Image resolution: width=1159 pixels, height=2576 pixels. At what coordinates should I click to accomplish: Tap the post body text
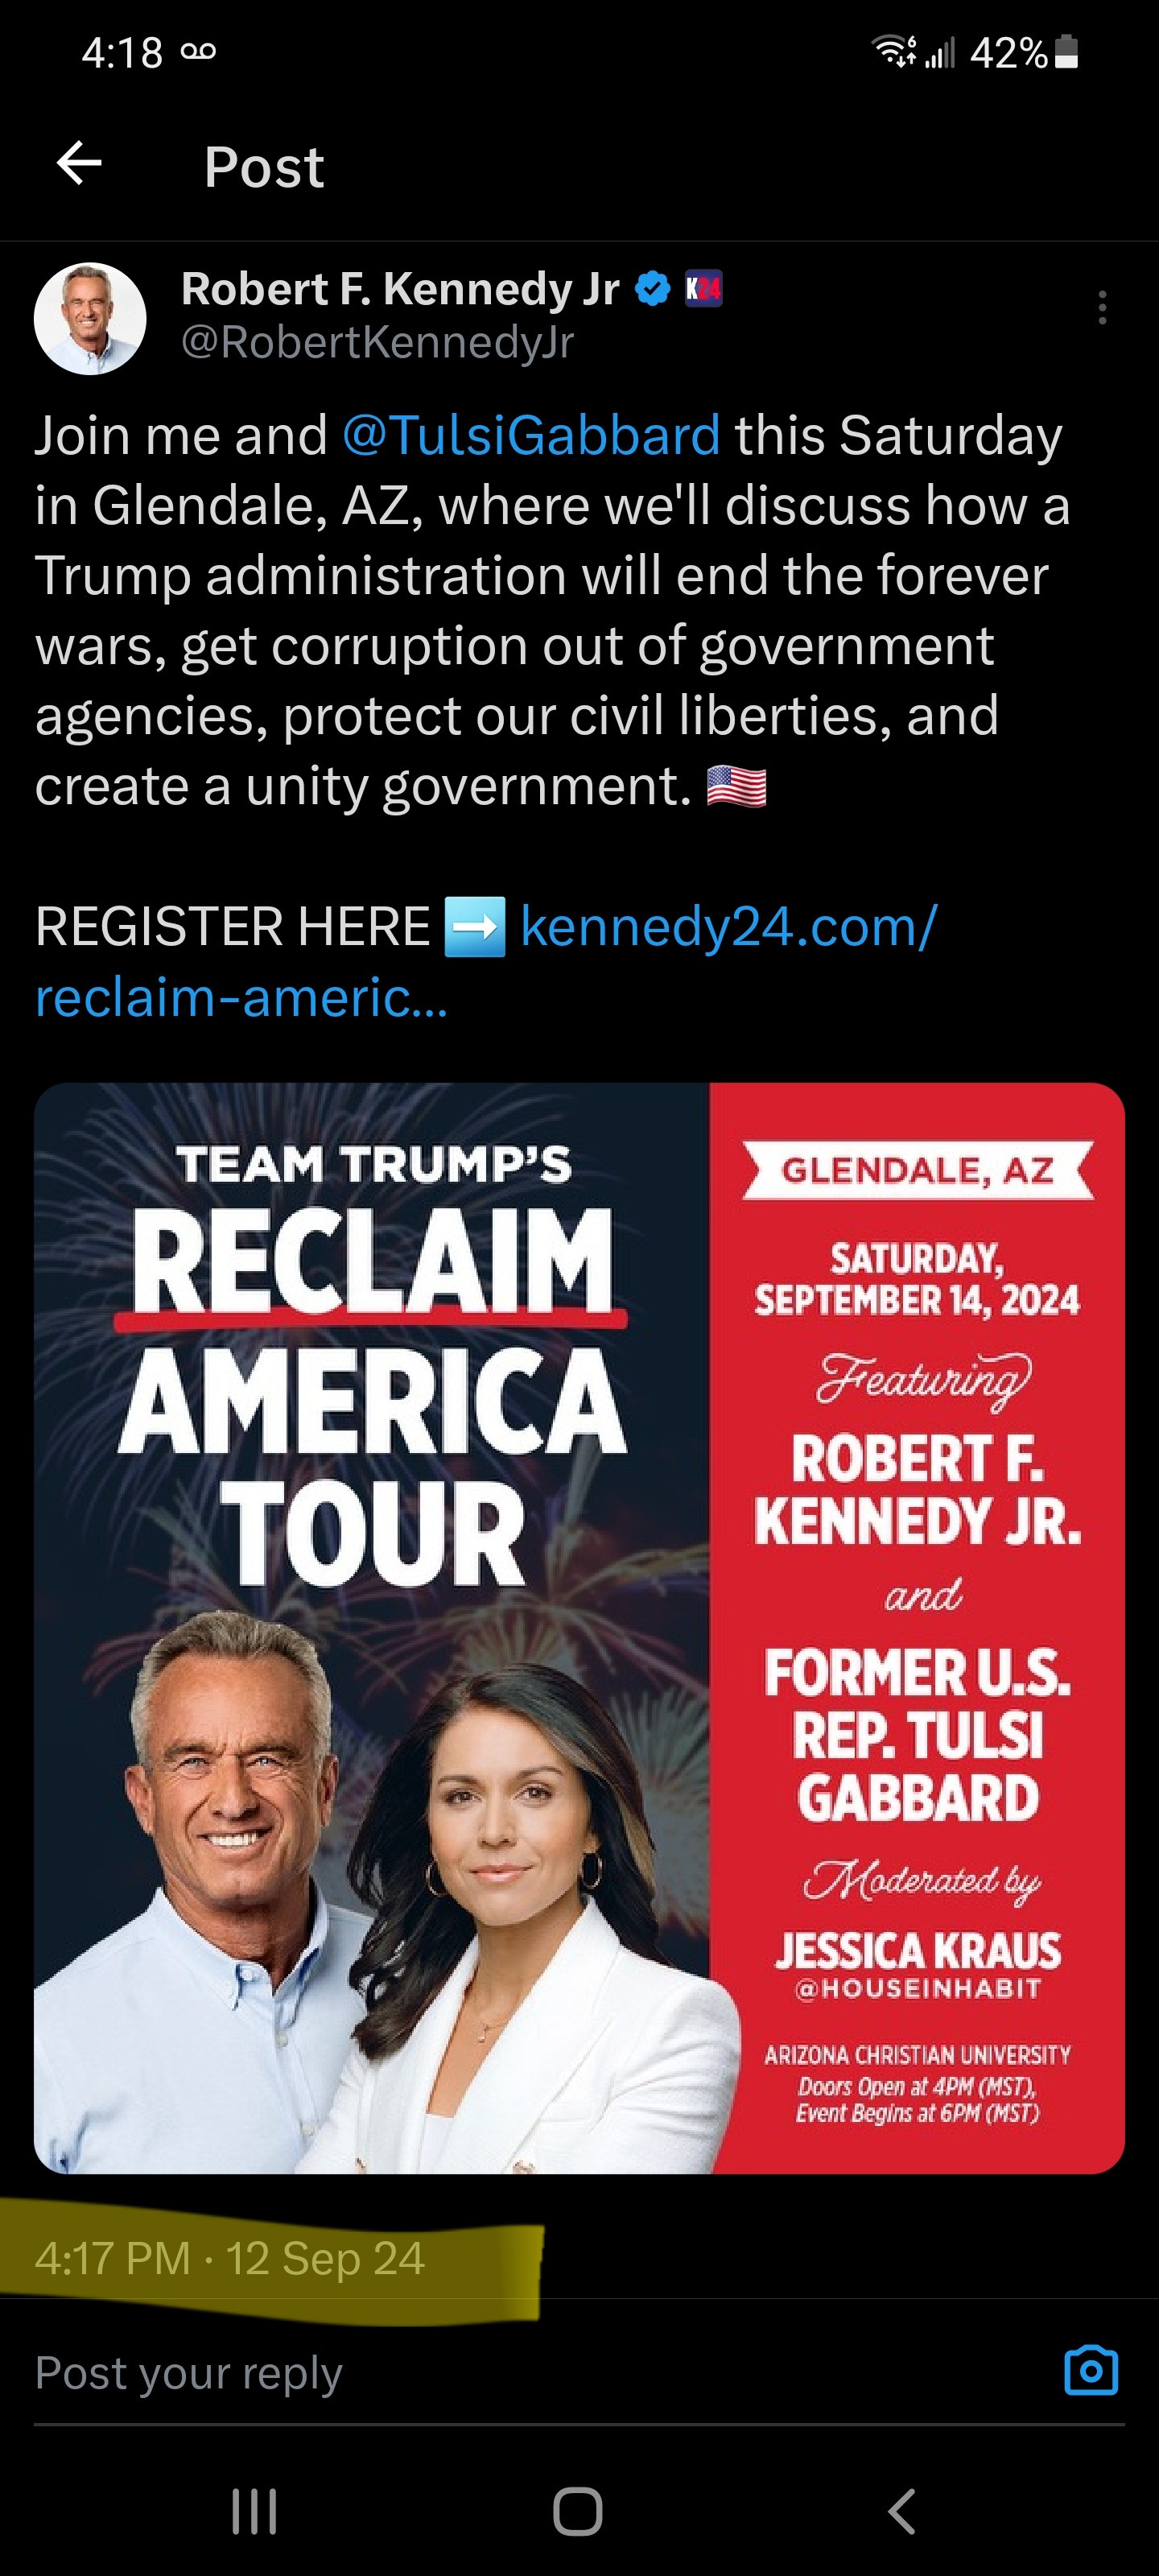click(x=553, y=610)
